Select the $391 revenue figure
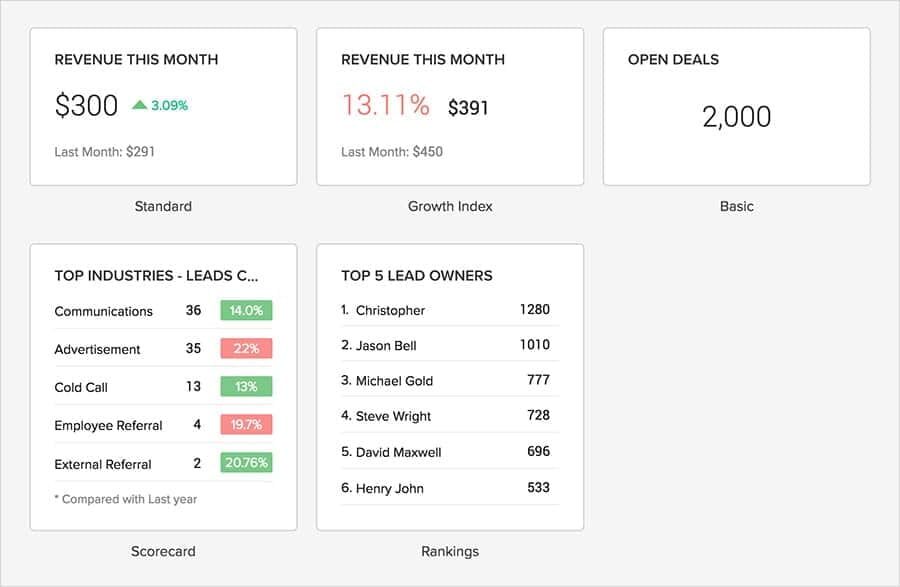Screen dimensions: 900x587 click(x=466, y=105)
